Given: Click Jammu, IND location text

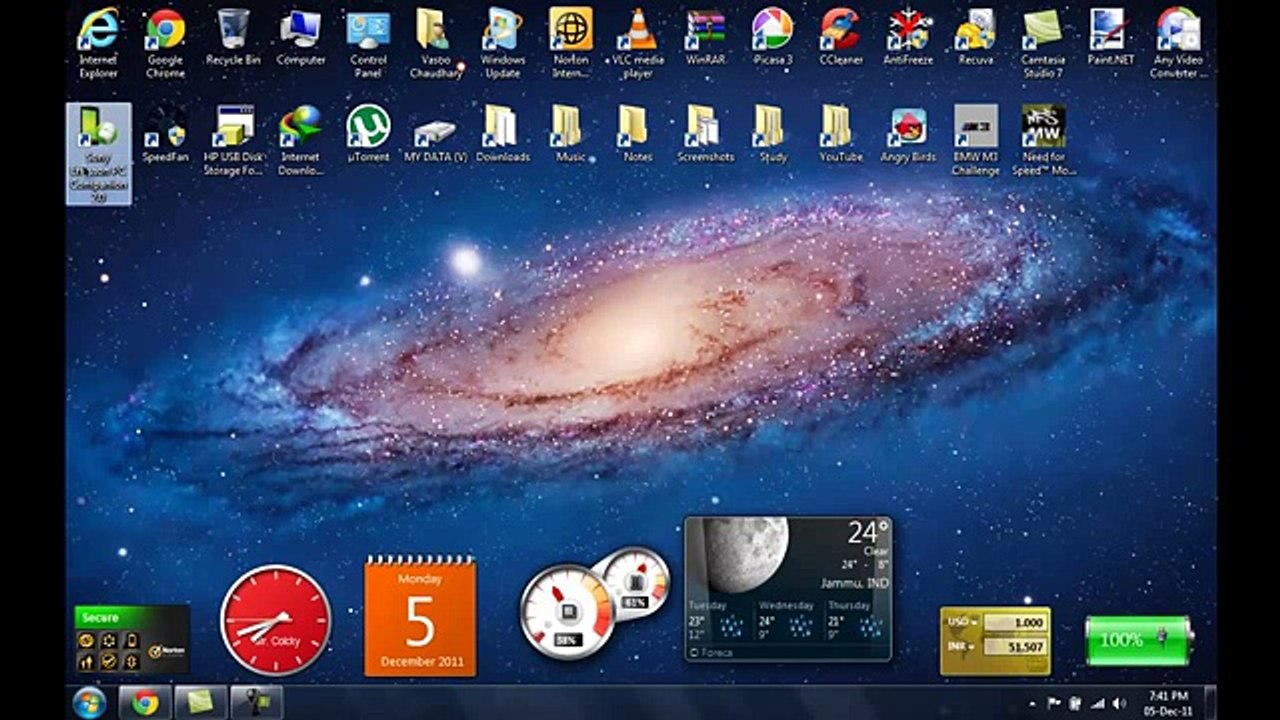Looking at the screenshot, I should (x=853, y=583).
